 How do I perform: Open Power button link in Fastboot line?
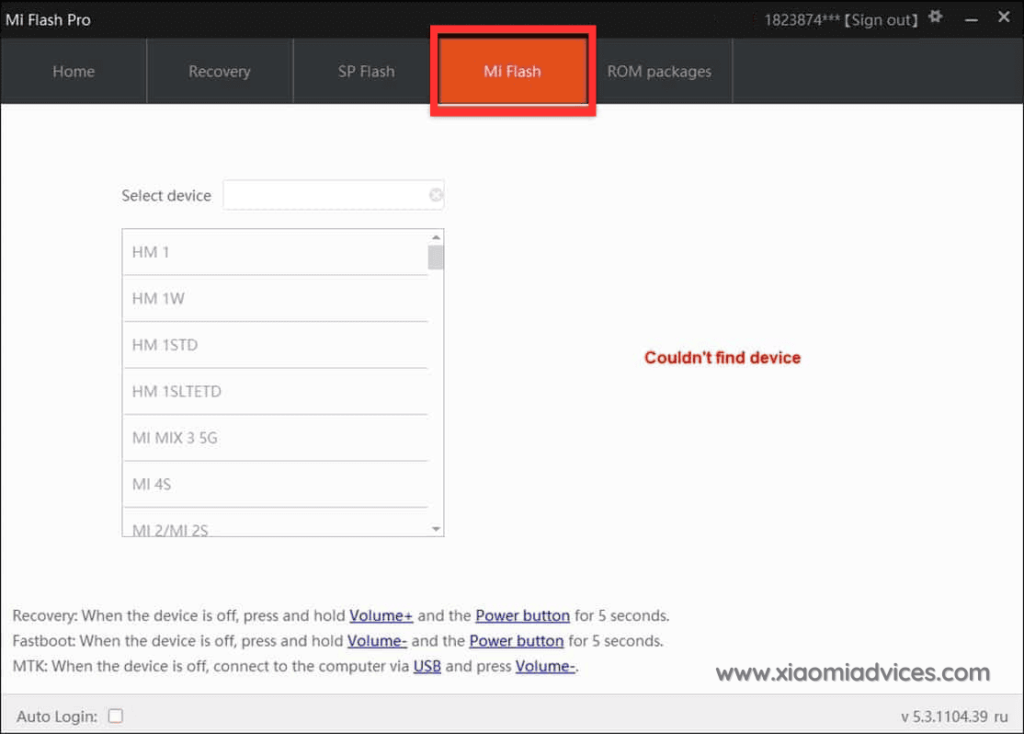[x=517, y=641]
